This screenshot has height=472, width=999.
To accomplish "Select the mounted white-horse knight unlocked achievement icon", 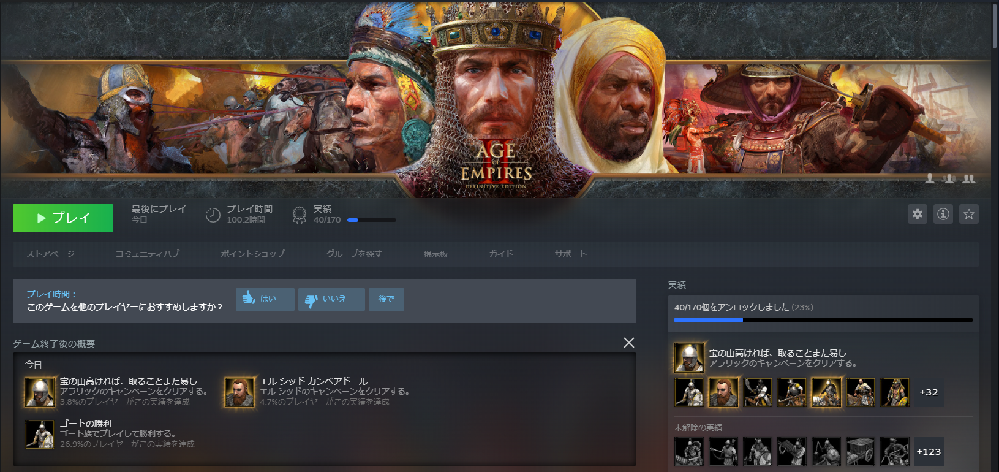I will point(689,392).
